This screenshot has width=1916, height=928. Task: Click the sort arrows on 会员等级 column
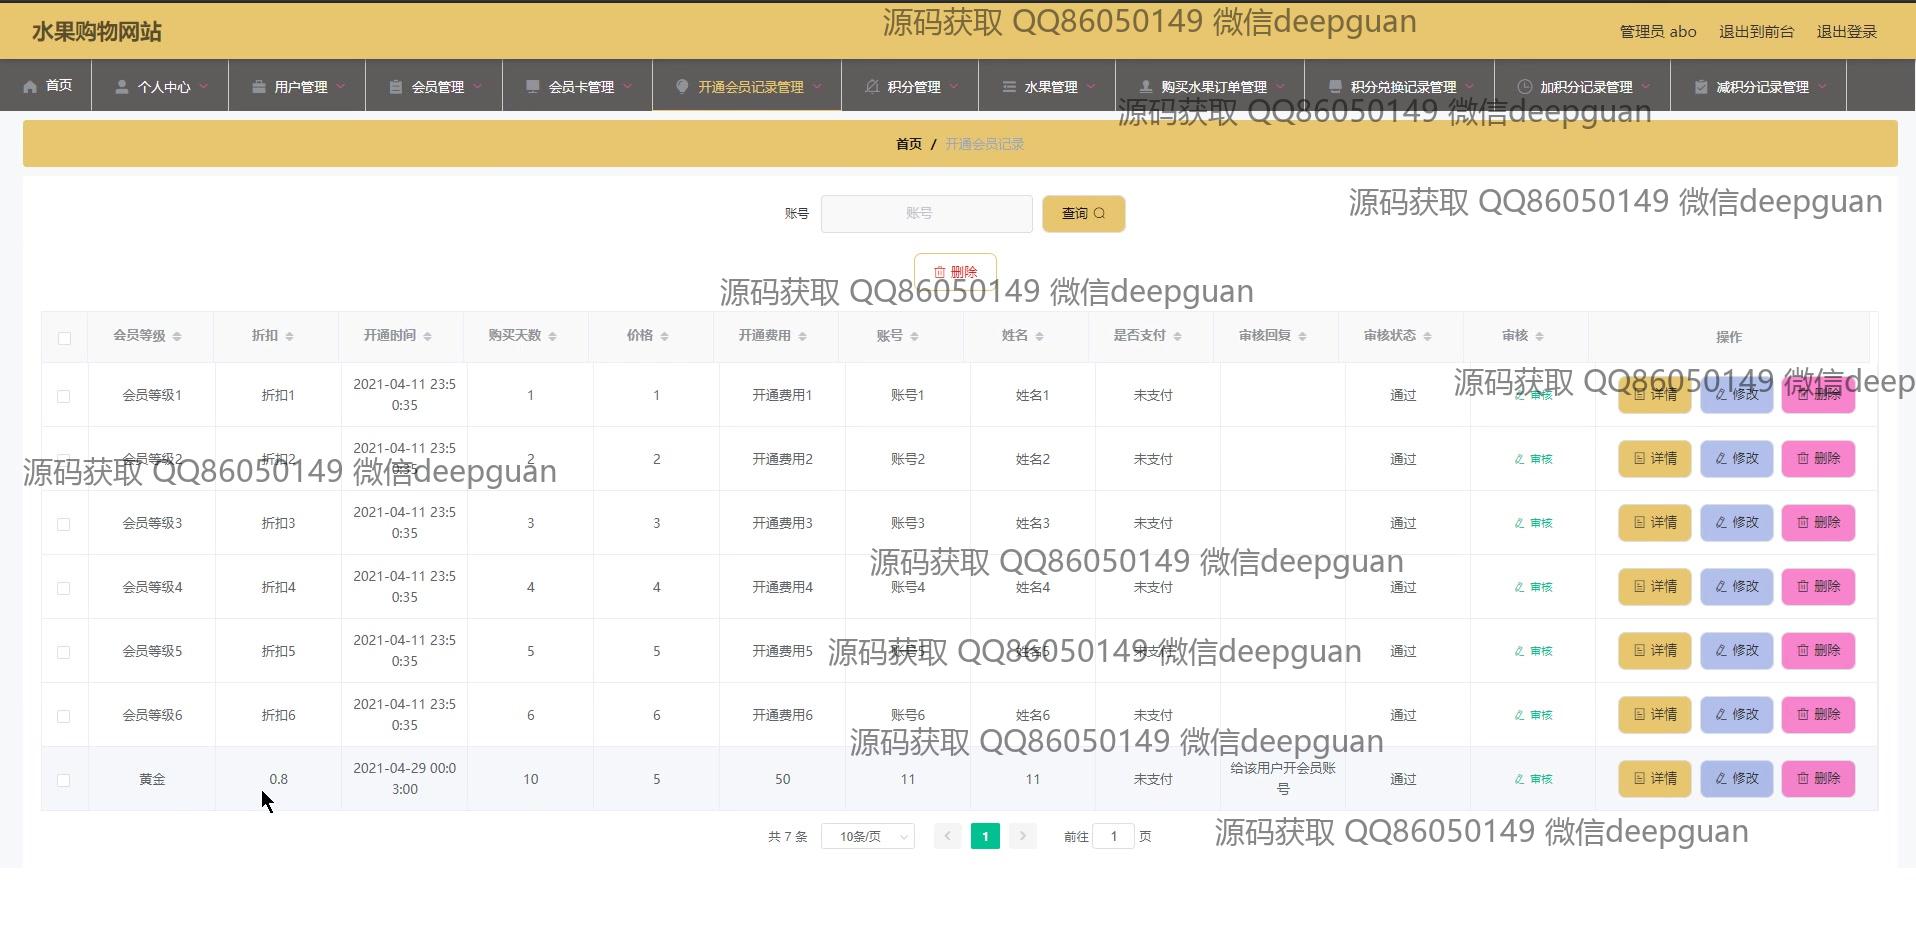click(177, 336)
